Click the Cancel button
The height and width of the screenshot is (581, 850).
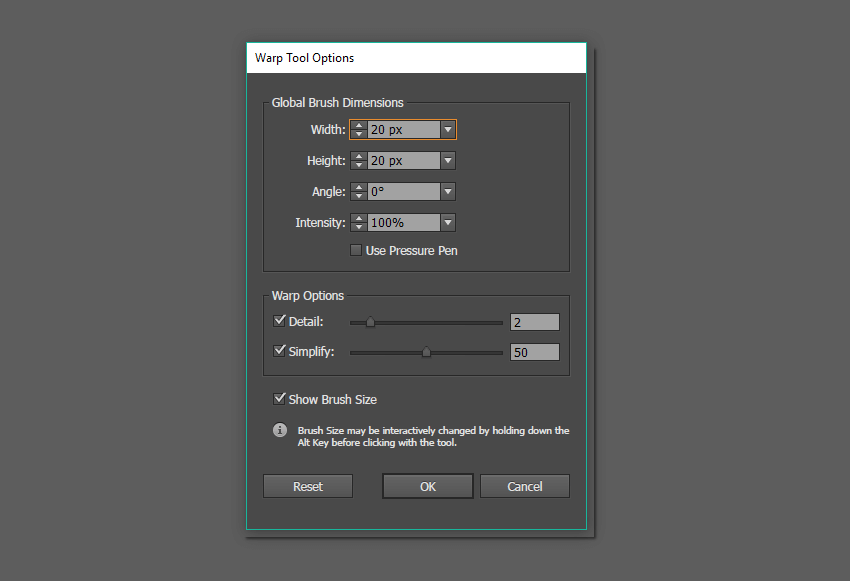click(x=524, y=486)
